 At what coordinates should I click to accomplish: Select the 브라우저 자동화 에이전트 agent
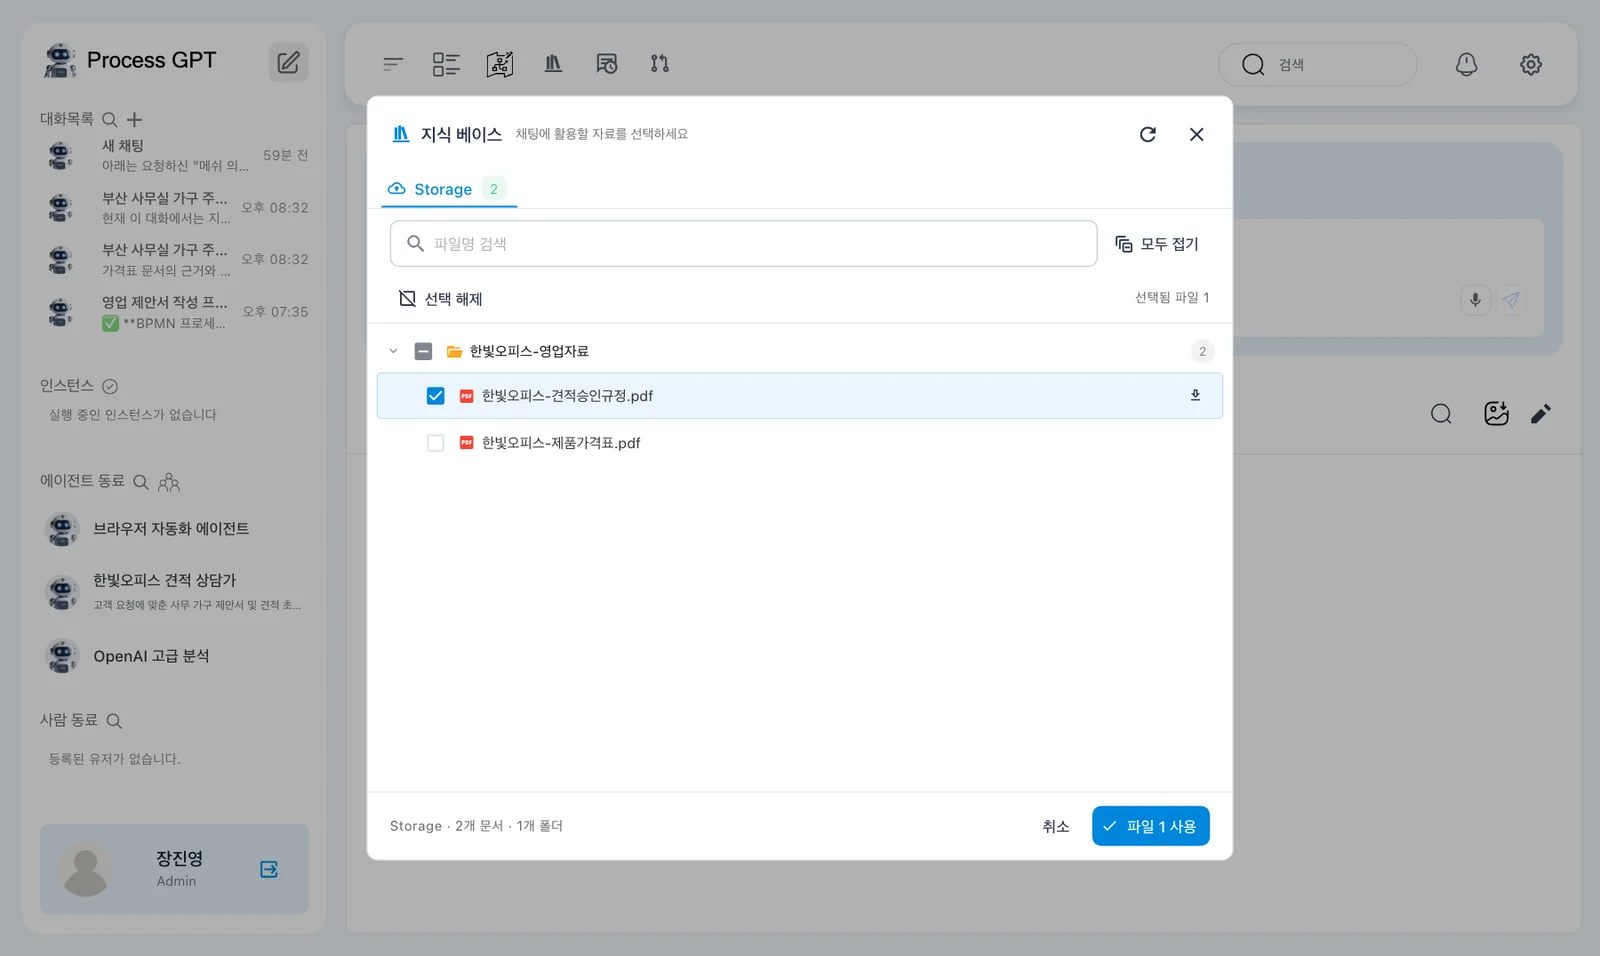pos(174,529)
